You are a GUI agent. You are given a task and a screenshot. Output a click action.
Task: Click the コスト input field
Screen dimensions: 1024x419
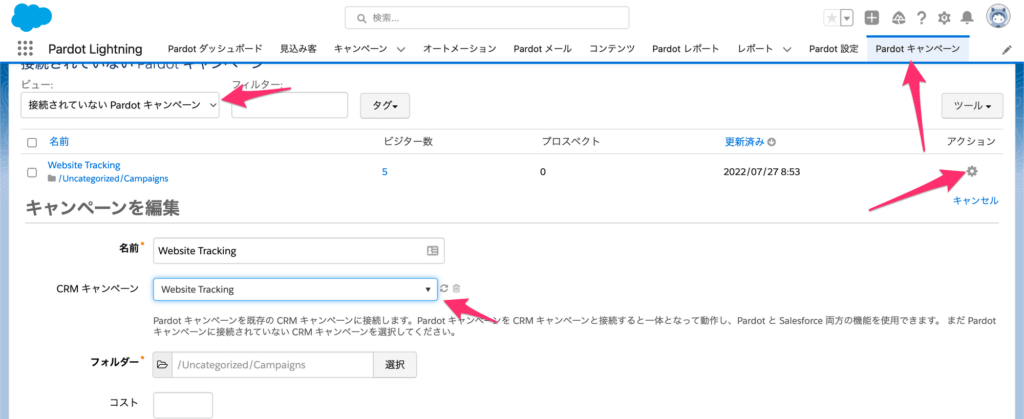[x=183, y=405]
